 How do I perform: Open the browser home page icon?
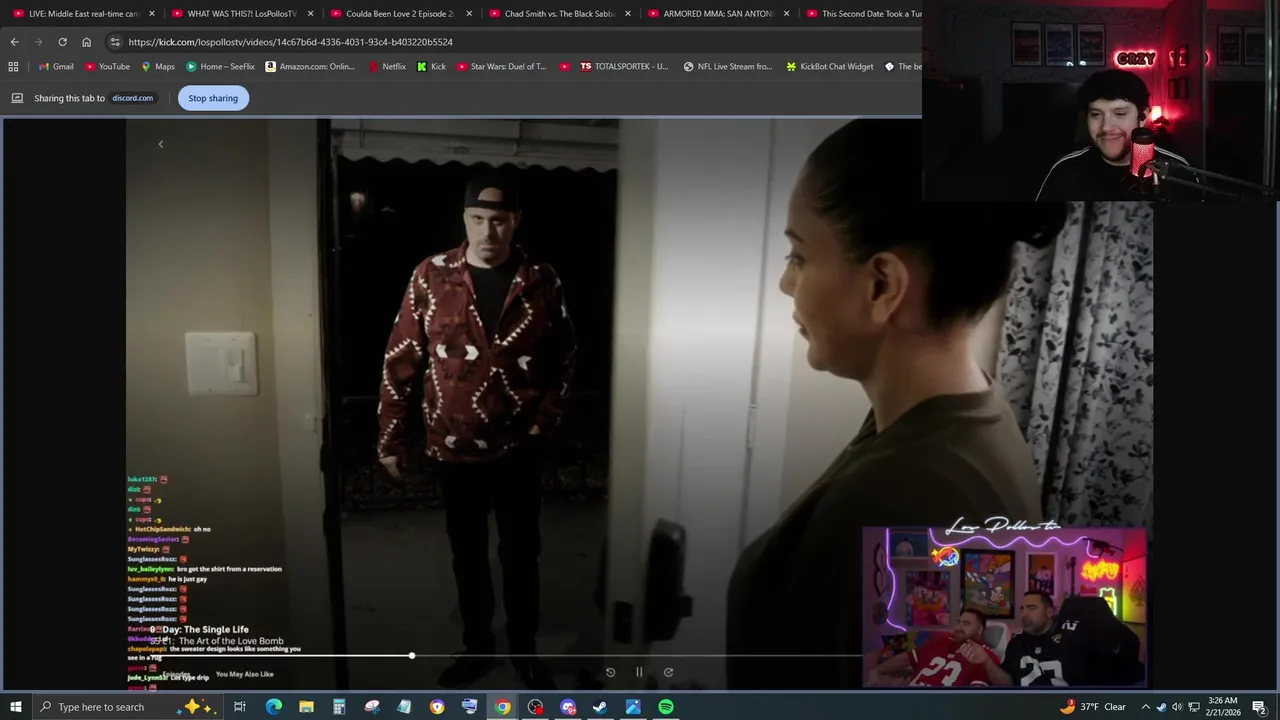click(x=86, y=42)
